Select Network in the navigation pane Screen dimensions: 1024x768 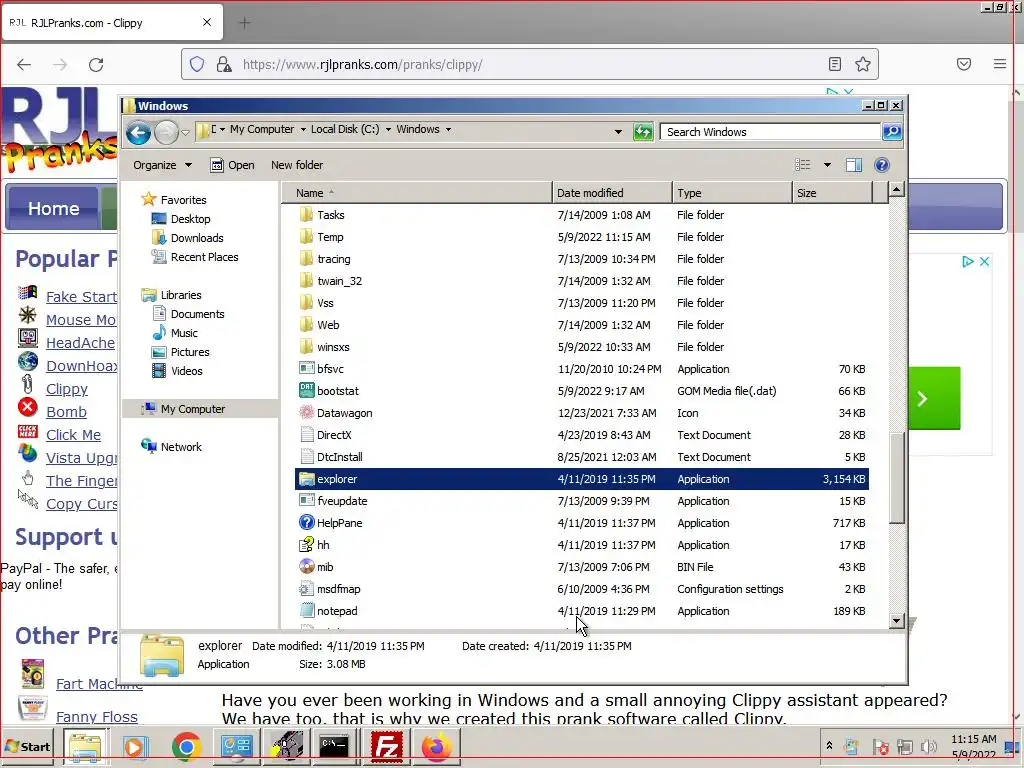click(181, 447)
